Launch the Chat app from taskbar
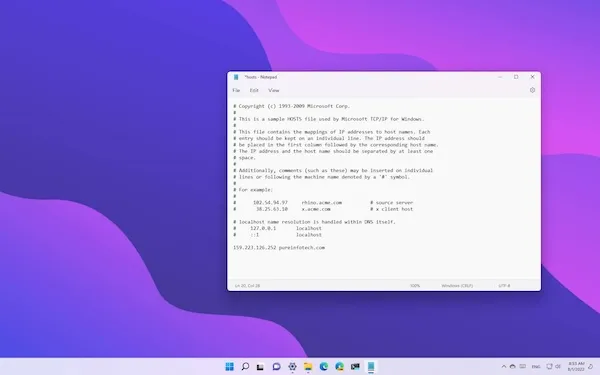The image size is (600, 375). point(276,367)
